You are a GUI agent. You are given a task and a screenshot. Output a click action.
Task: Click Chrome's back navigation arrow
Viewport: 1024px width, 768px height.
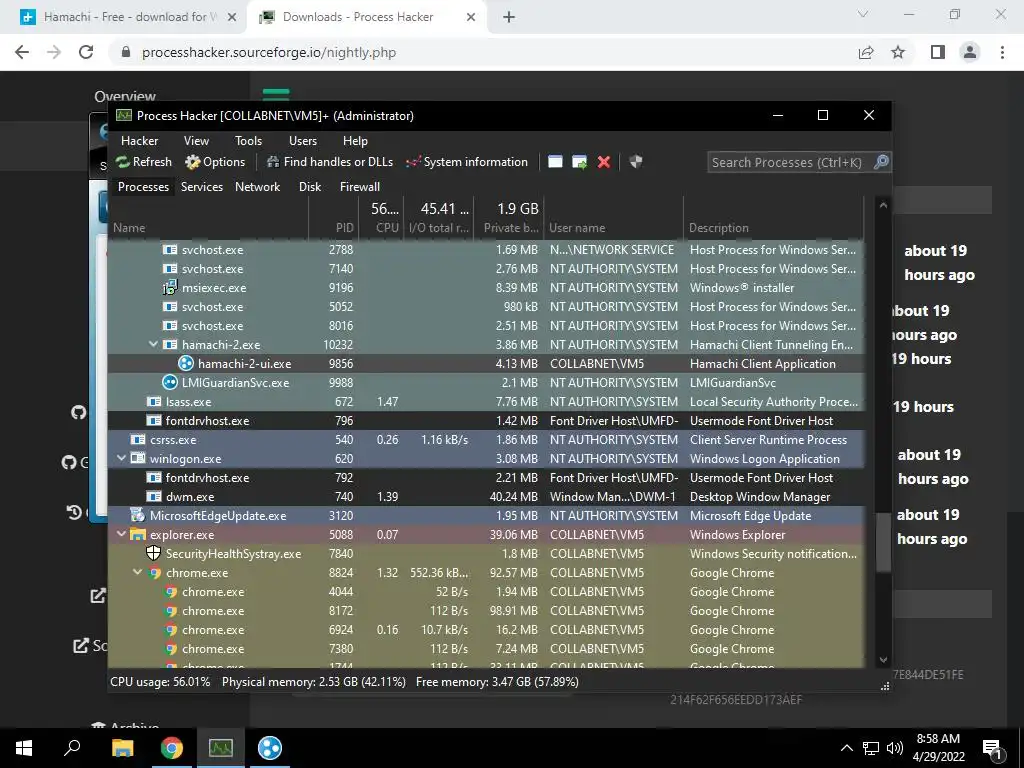click(x=22, y=52)
